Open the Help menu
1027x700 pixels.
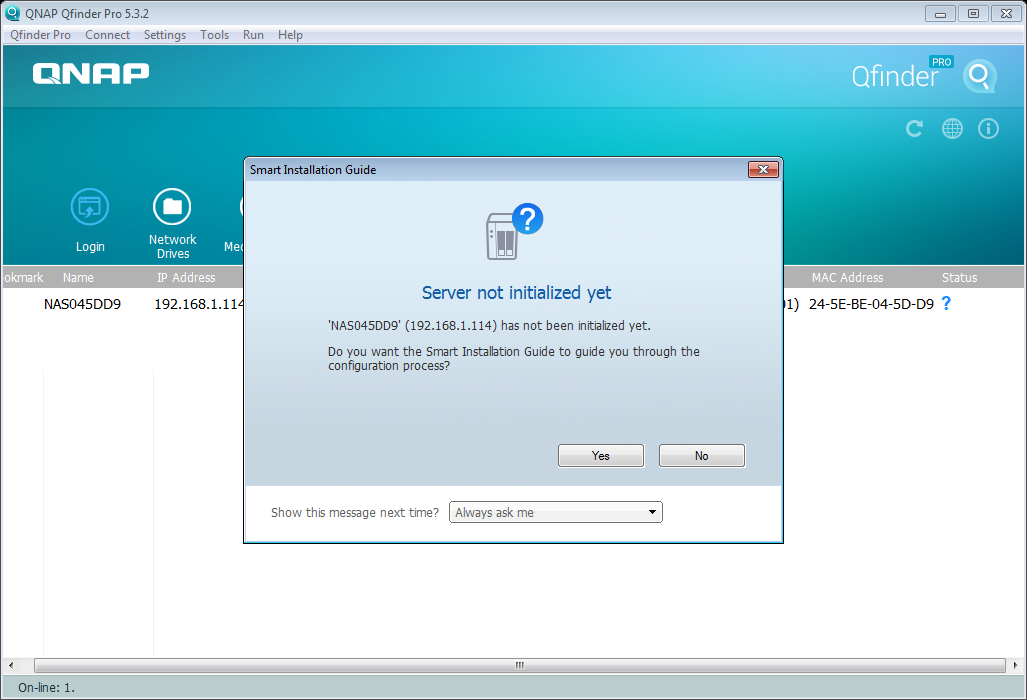pyautogui.click(x=290, y=35)
